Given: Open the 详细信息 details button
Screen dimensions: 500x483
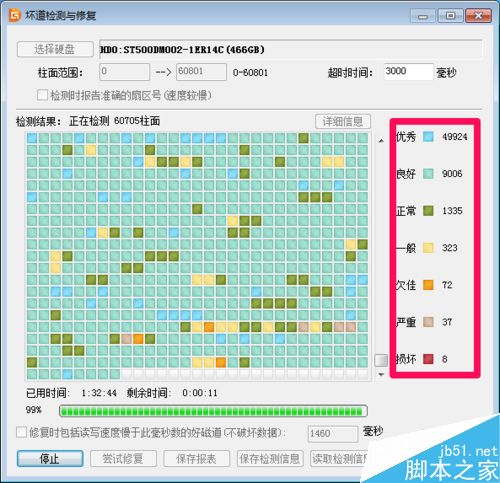Looking at the screenshot, I should pyautogui.click(x=343, y=122).
